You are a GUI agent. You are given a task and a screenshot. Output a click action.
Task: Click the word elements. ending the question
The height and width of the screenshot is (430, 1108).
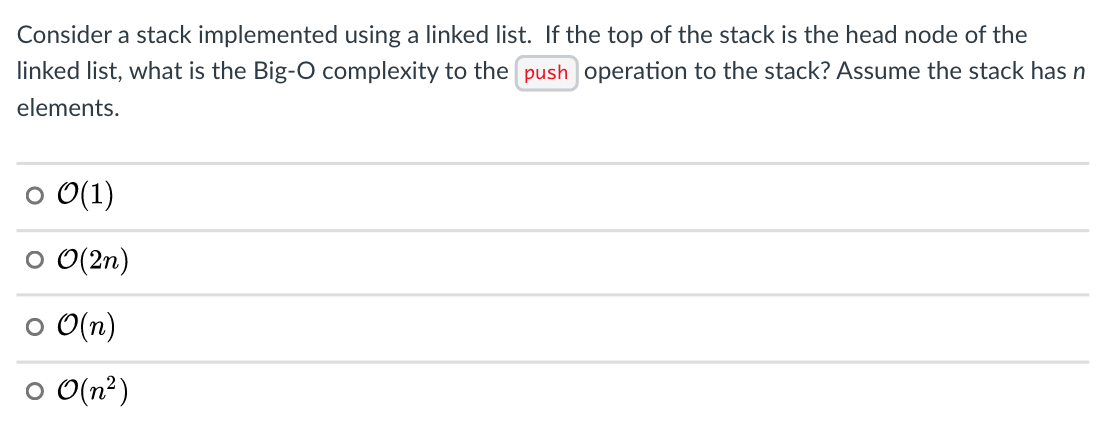(69, 108)
